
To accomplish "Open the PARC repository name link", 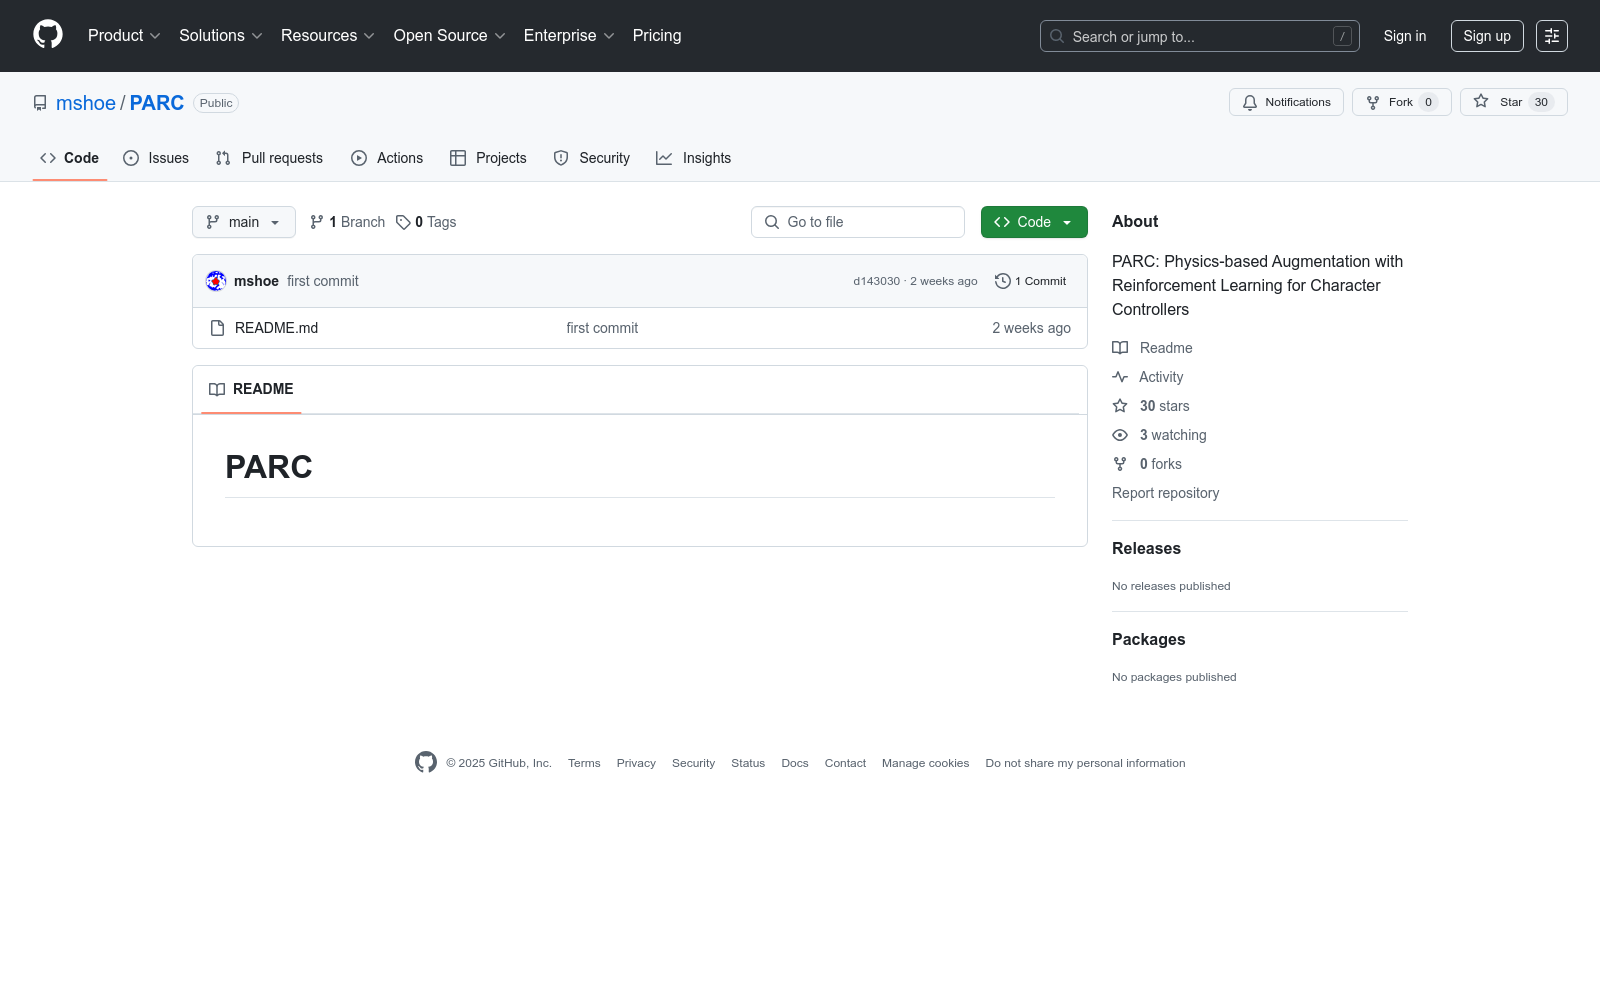I will click(157, 103).
